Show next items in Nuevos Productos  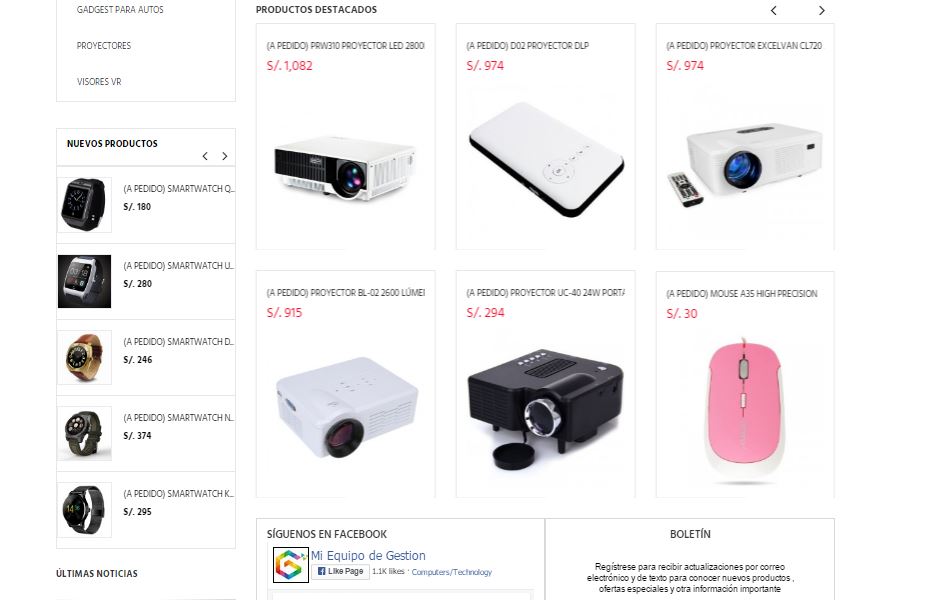tap(224, 156)
